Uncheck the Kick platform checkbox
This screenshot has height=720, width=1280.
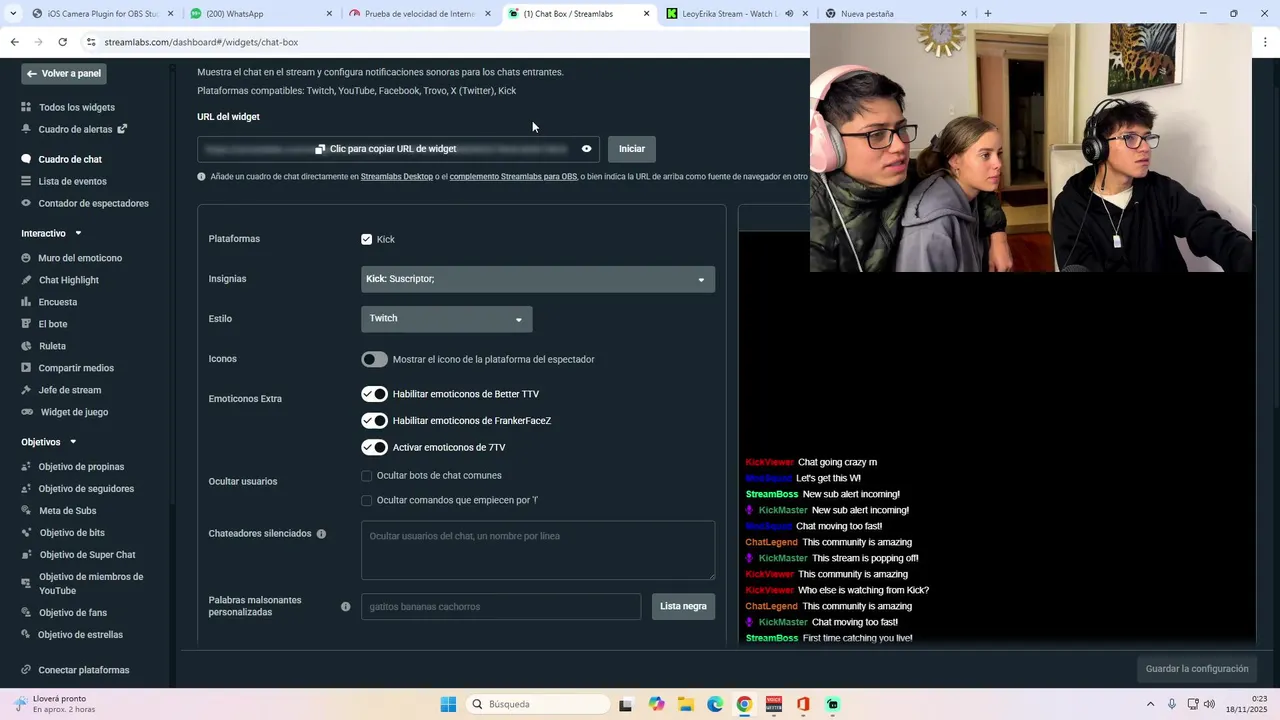point(366,239)
